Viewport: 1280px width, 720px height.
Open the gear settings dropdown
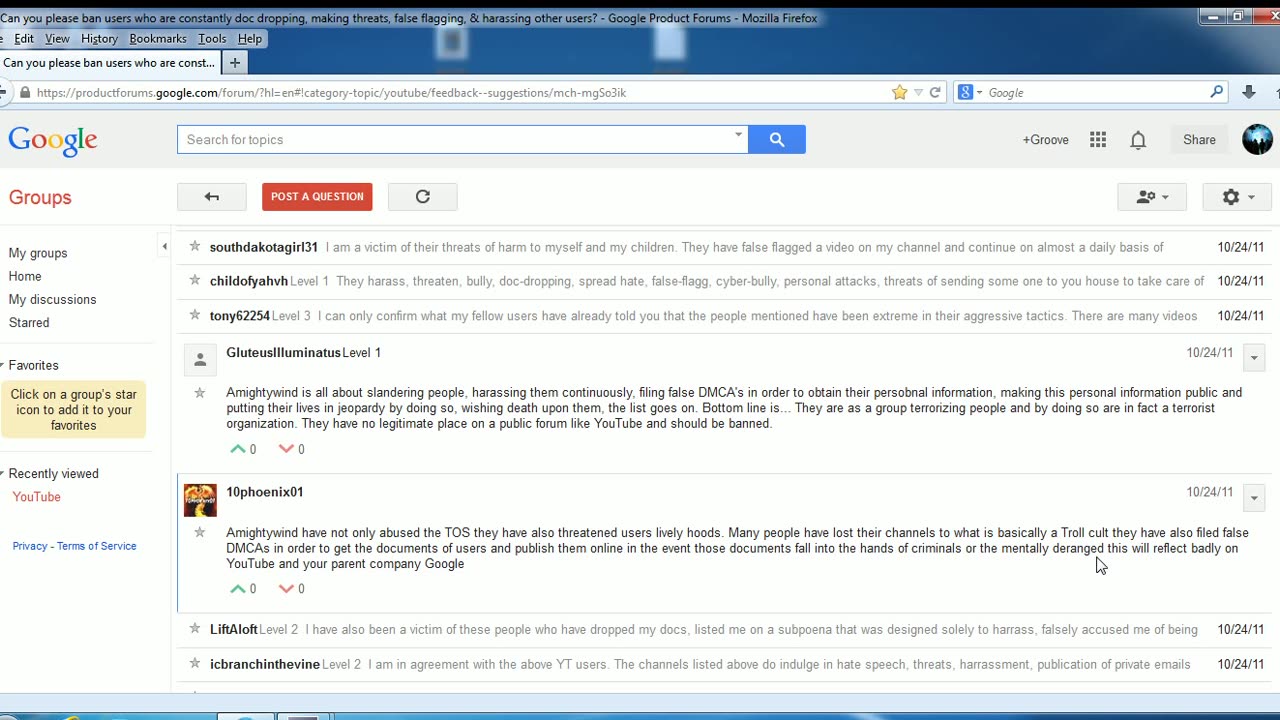coord(1237,197)
